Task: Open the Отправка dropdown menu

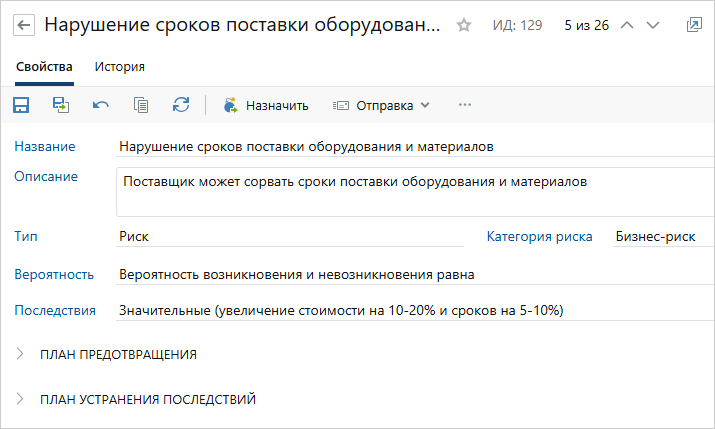Action: (381, 105)
